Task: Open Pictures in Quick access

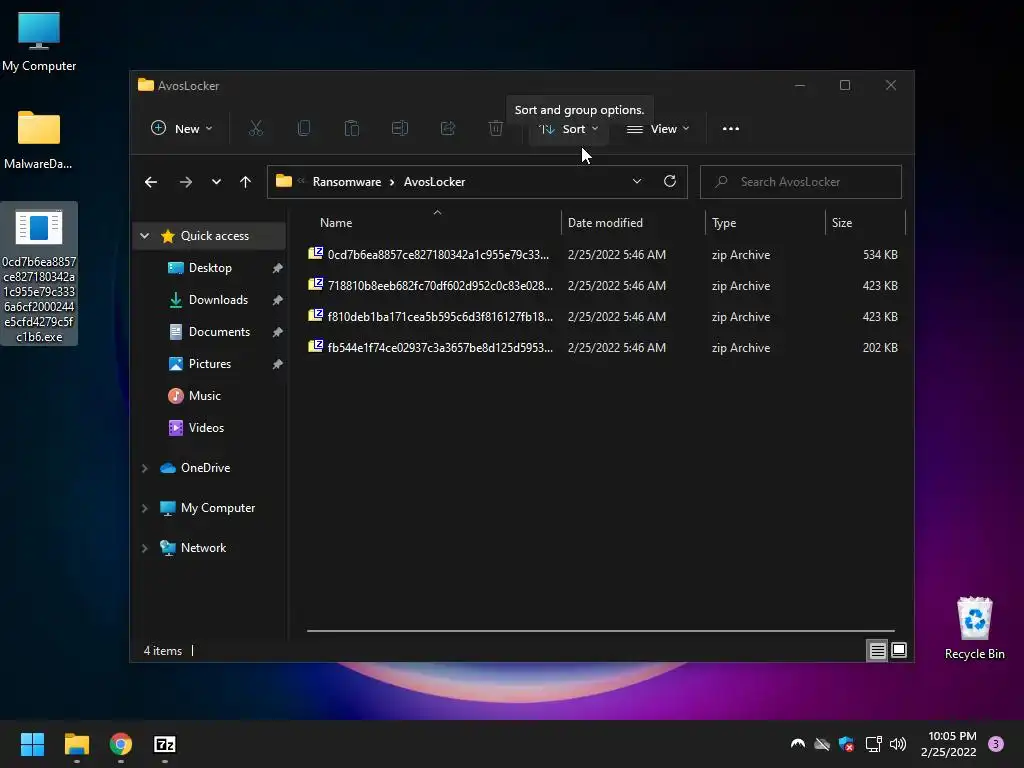Action: point(210,364)
